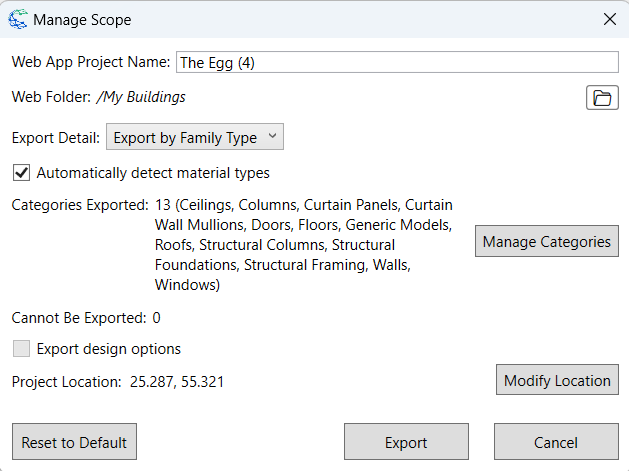
Task: Start the export with the Export button
Action: pyautogui.click(x=406, y=442)
